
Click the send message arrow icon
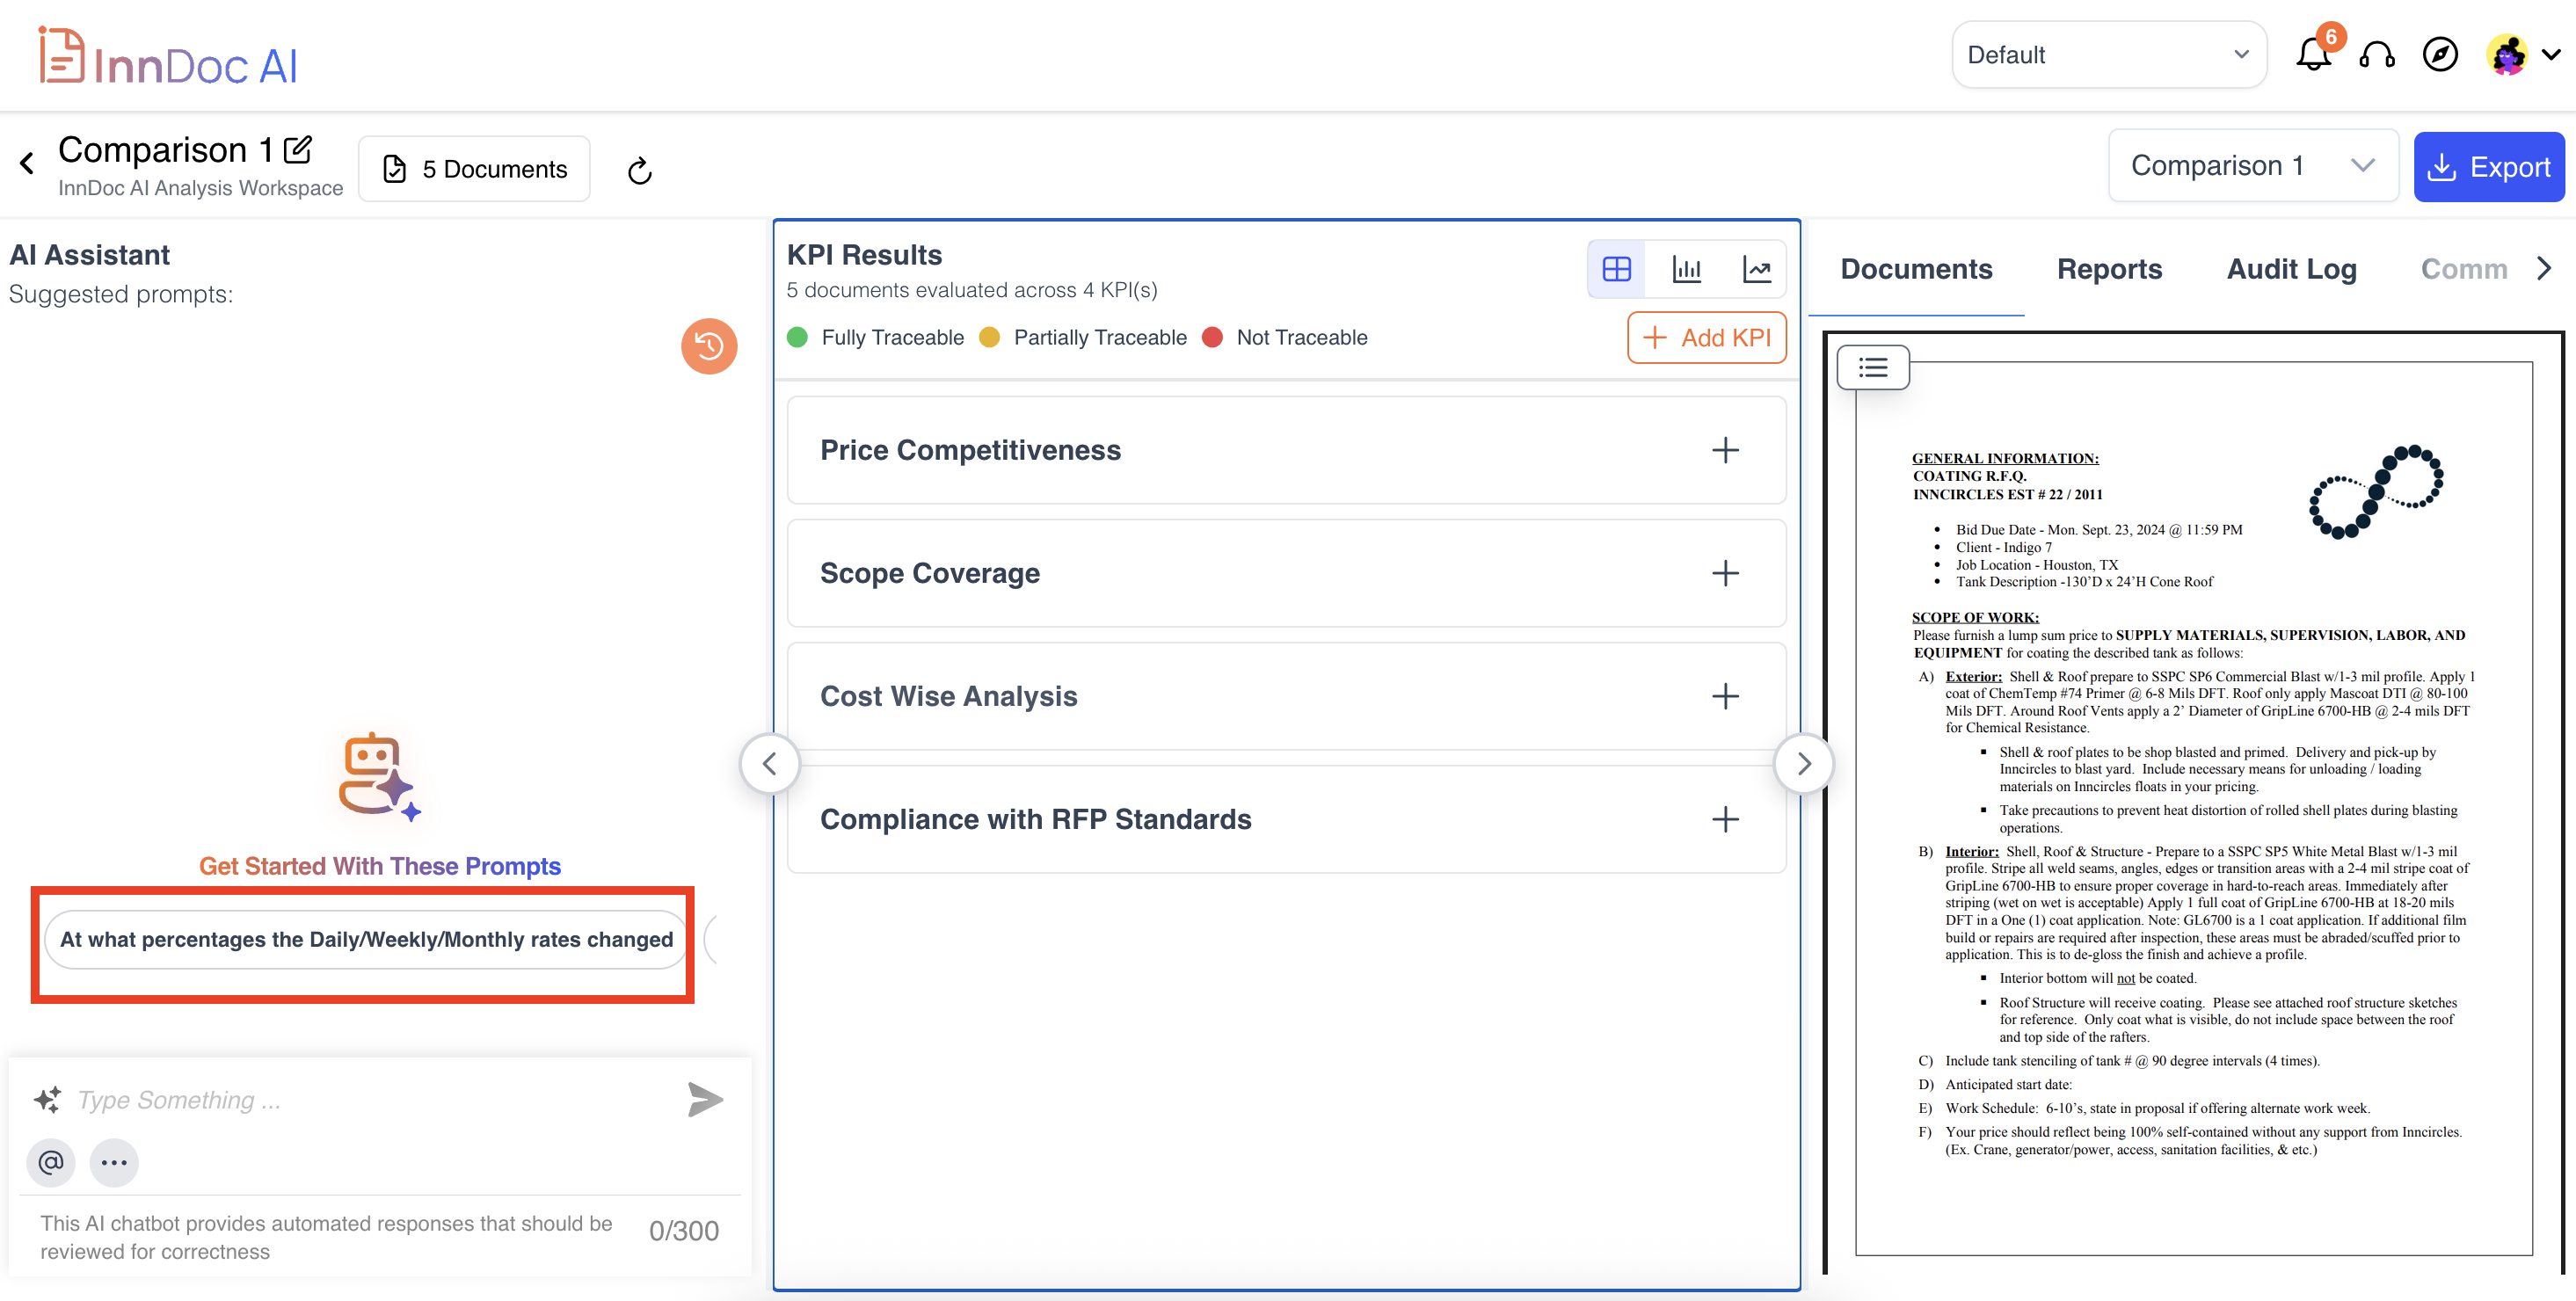click(705, 1099)
